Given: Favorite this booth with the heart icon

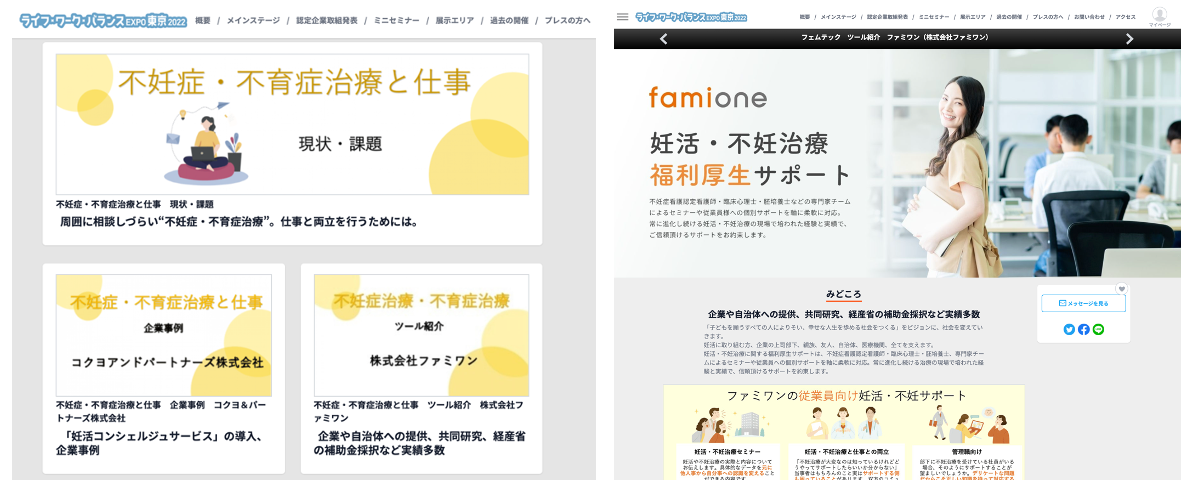Looking at the screenshot, I should [x=1121, y=289].
